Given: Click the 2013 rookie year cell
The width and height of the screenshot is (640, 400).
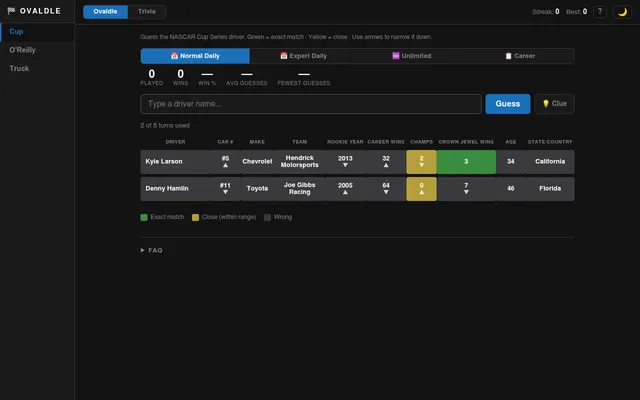Looking at the screenshot, I should click(345, 162).
